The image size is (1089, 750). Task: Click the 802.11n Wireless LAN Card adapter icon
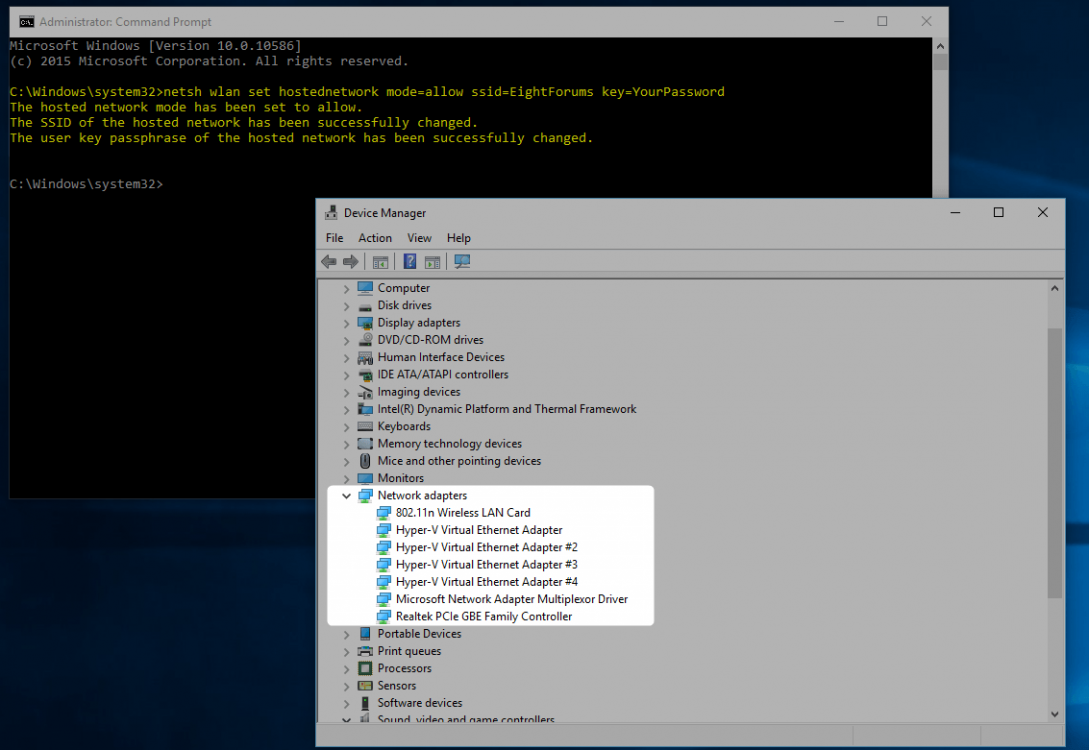click(383, 512)
